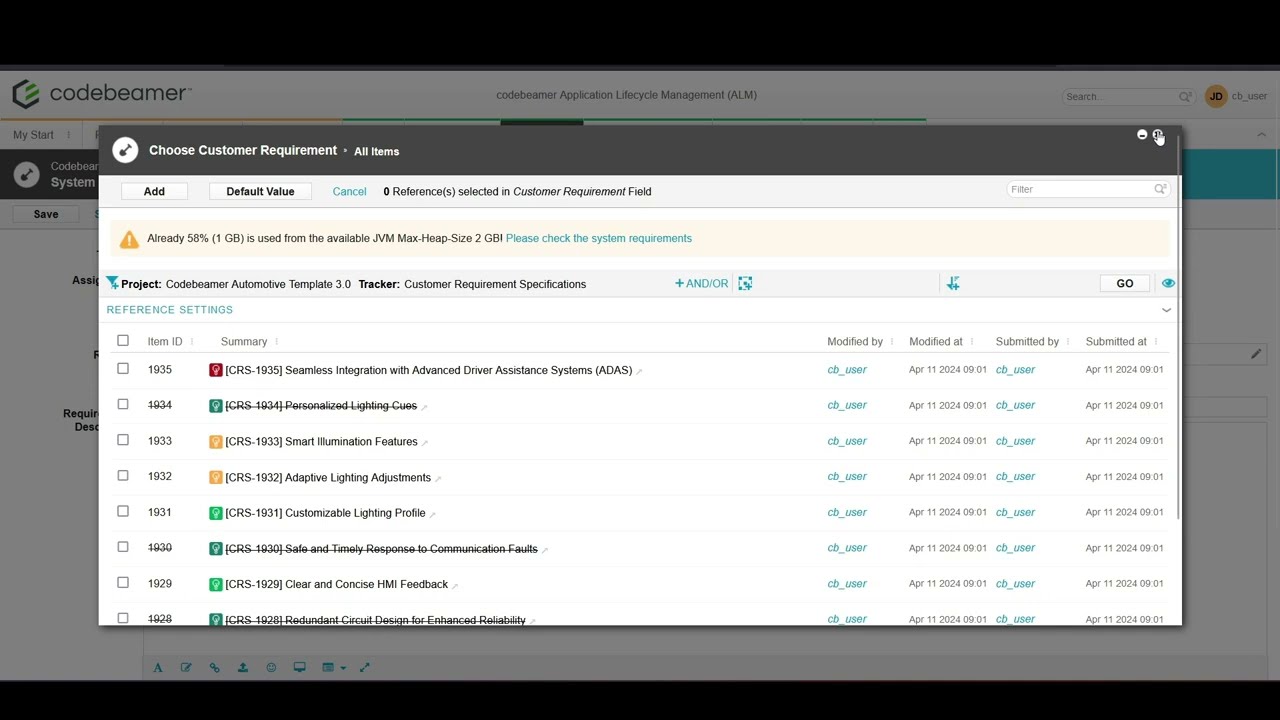
Task: Check the box for item 1930
Action: [x=123, y=547]
